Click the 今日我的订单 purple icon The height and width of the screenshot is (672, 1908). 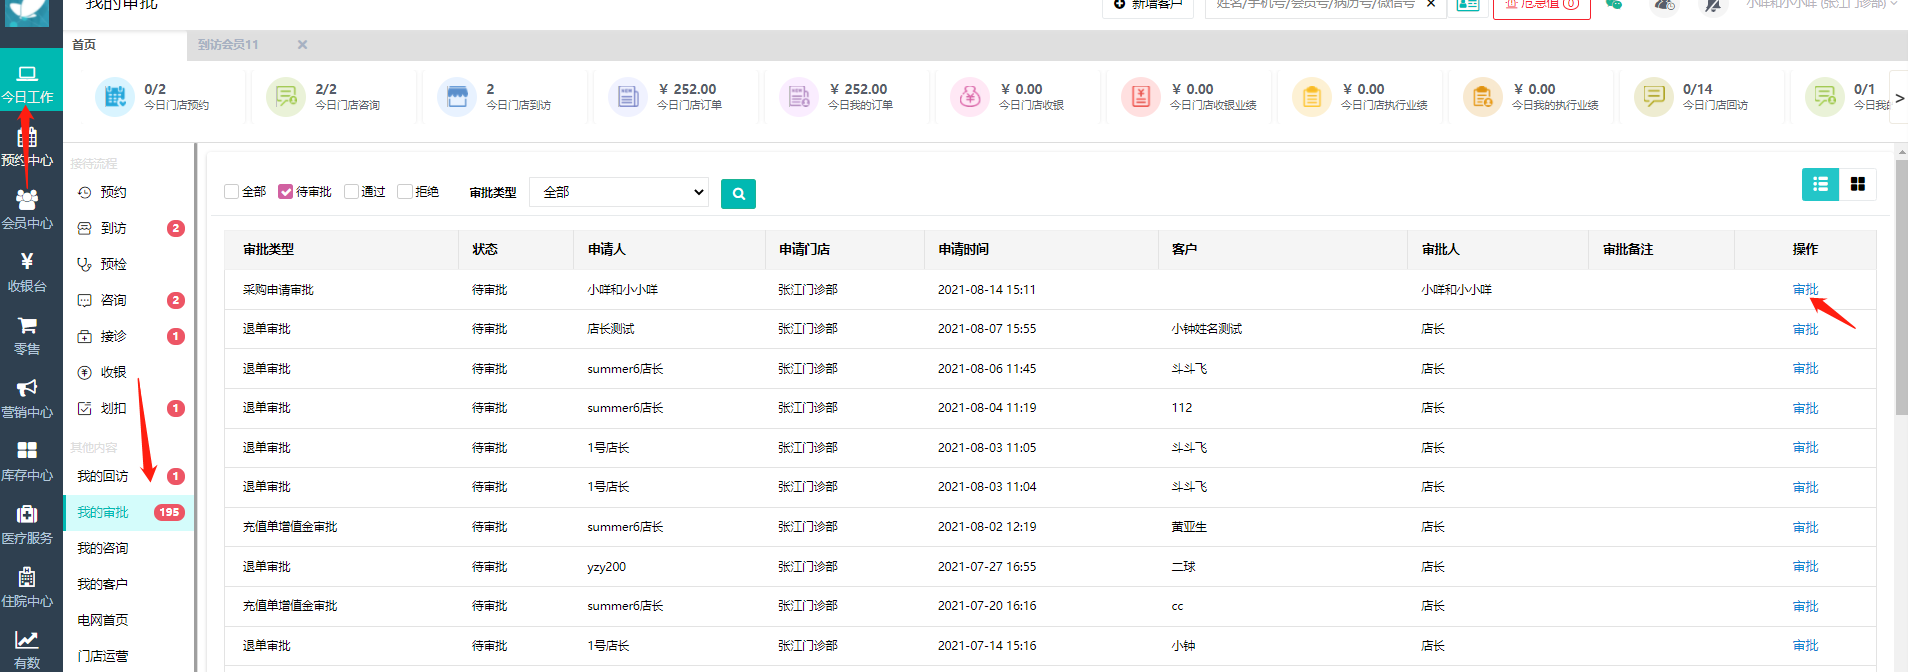[x=799, y=97]
